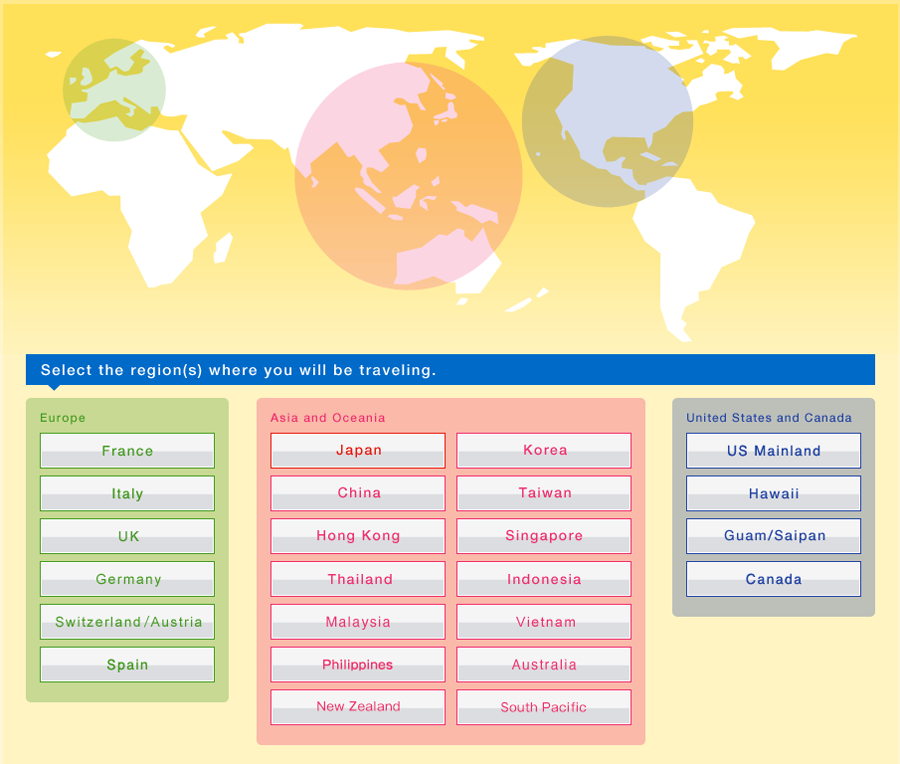This screenshot has height=764, width=900.
Task: Select the Singapore button
Action: pos(544,536)
